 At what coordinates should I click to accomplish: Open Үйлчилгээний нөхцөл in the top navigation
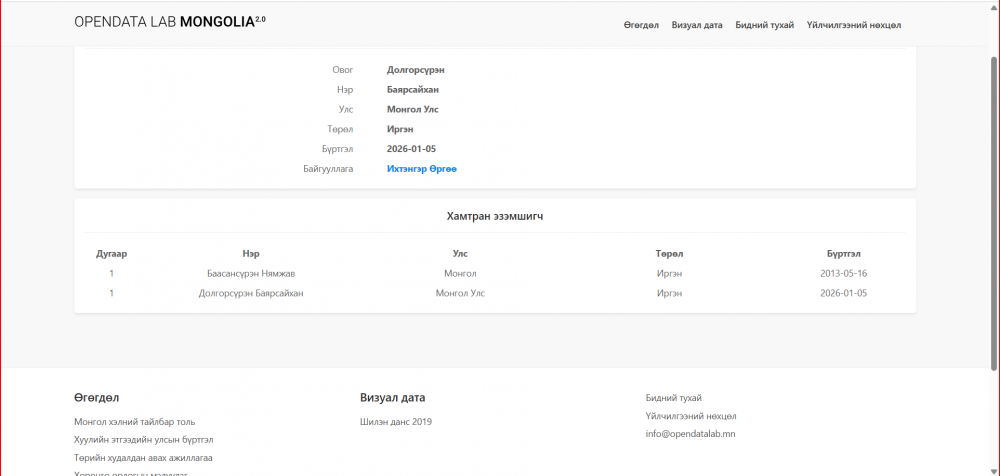click(854, 25)
